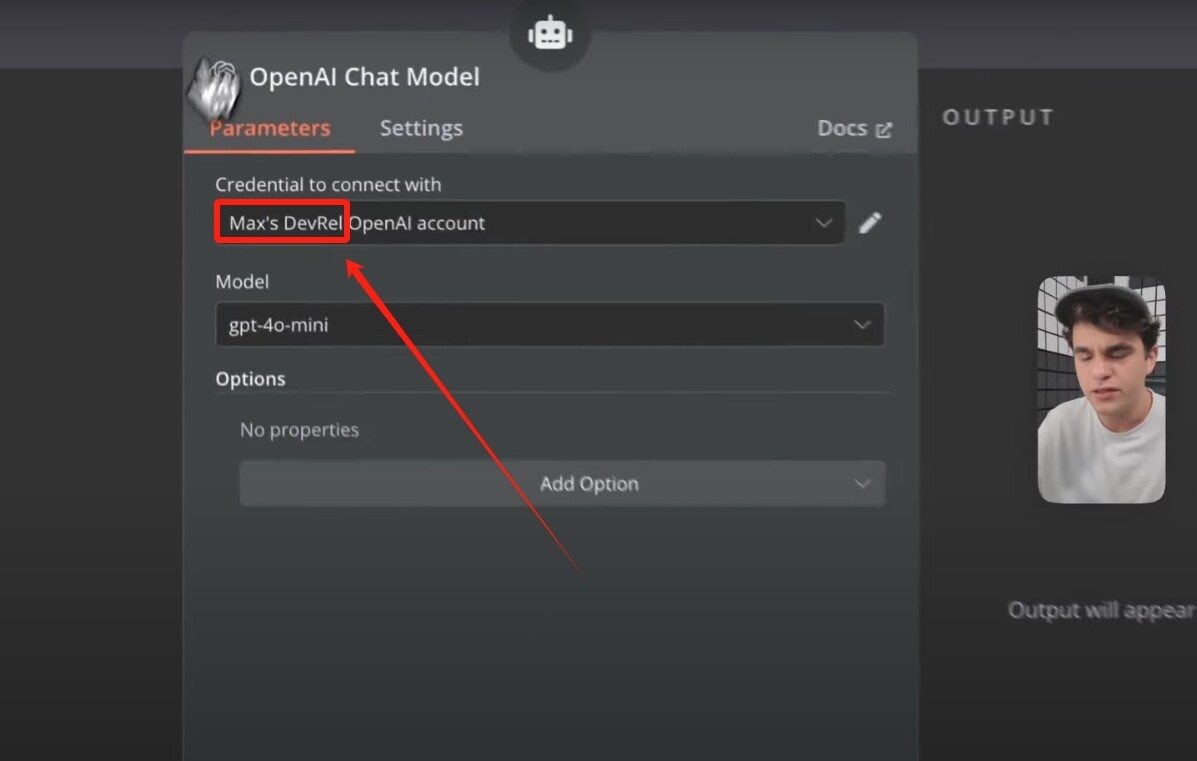Open the credential dropdown for OpenAI account
The image size is (1197, 761).
click(530, 223)
